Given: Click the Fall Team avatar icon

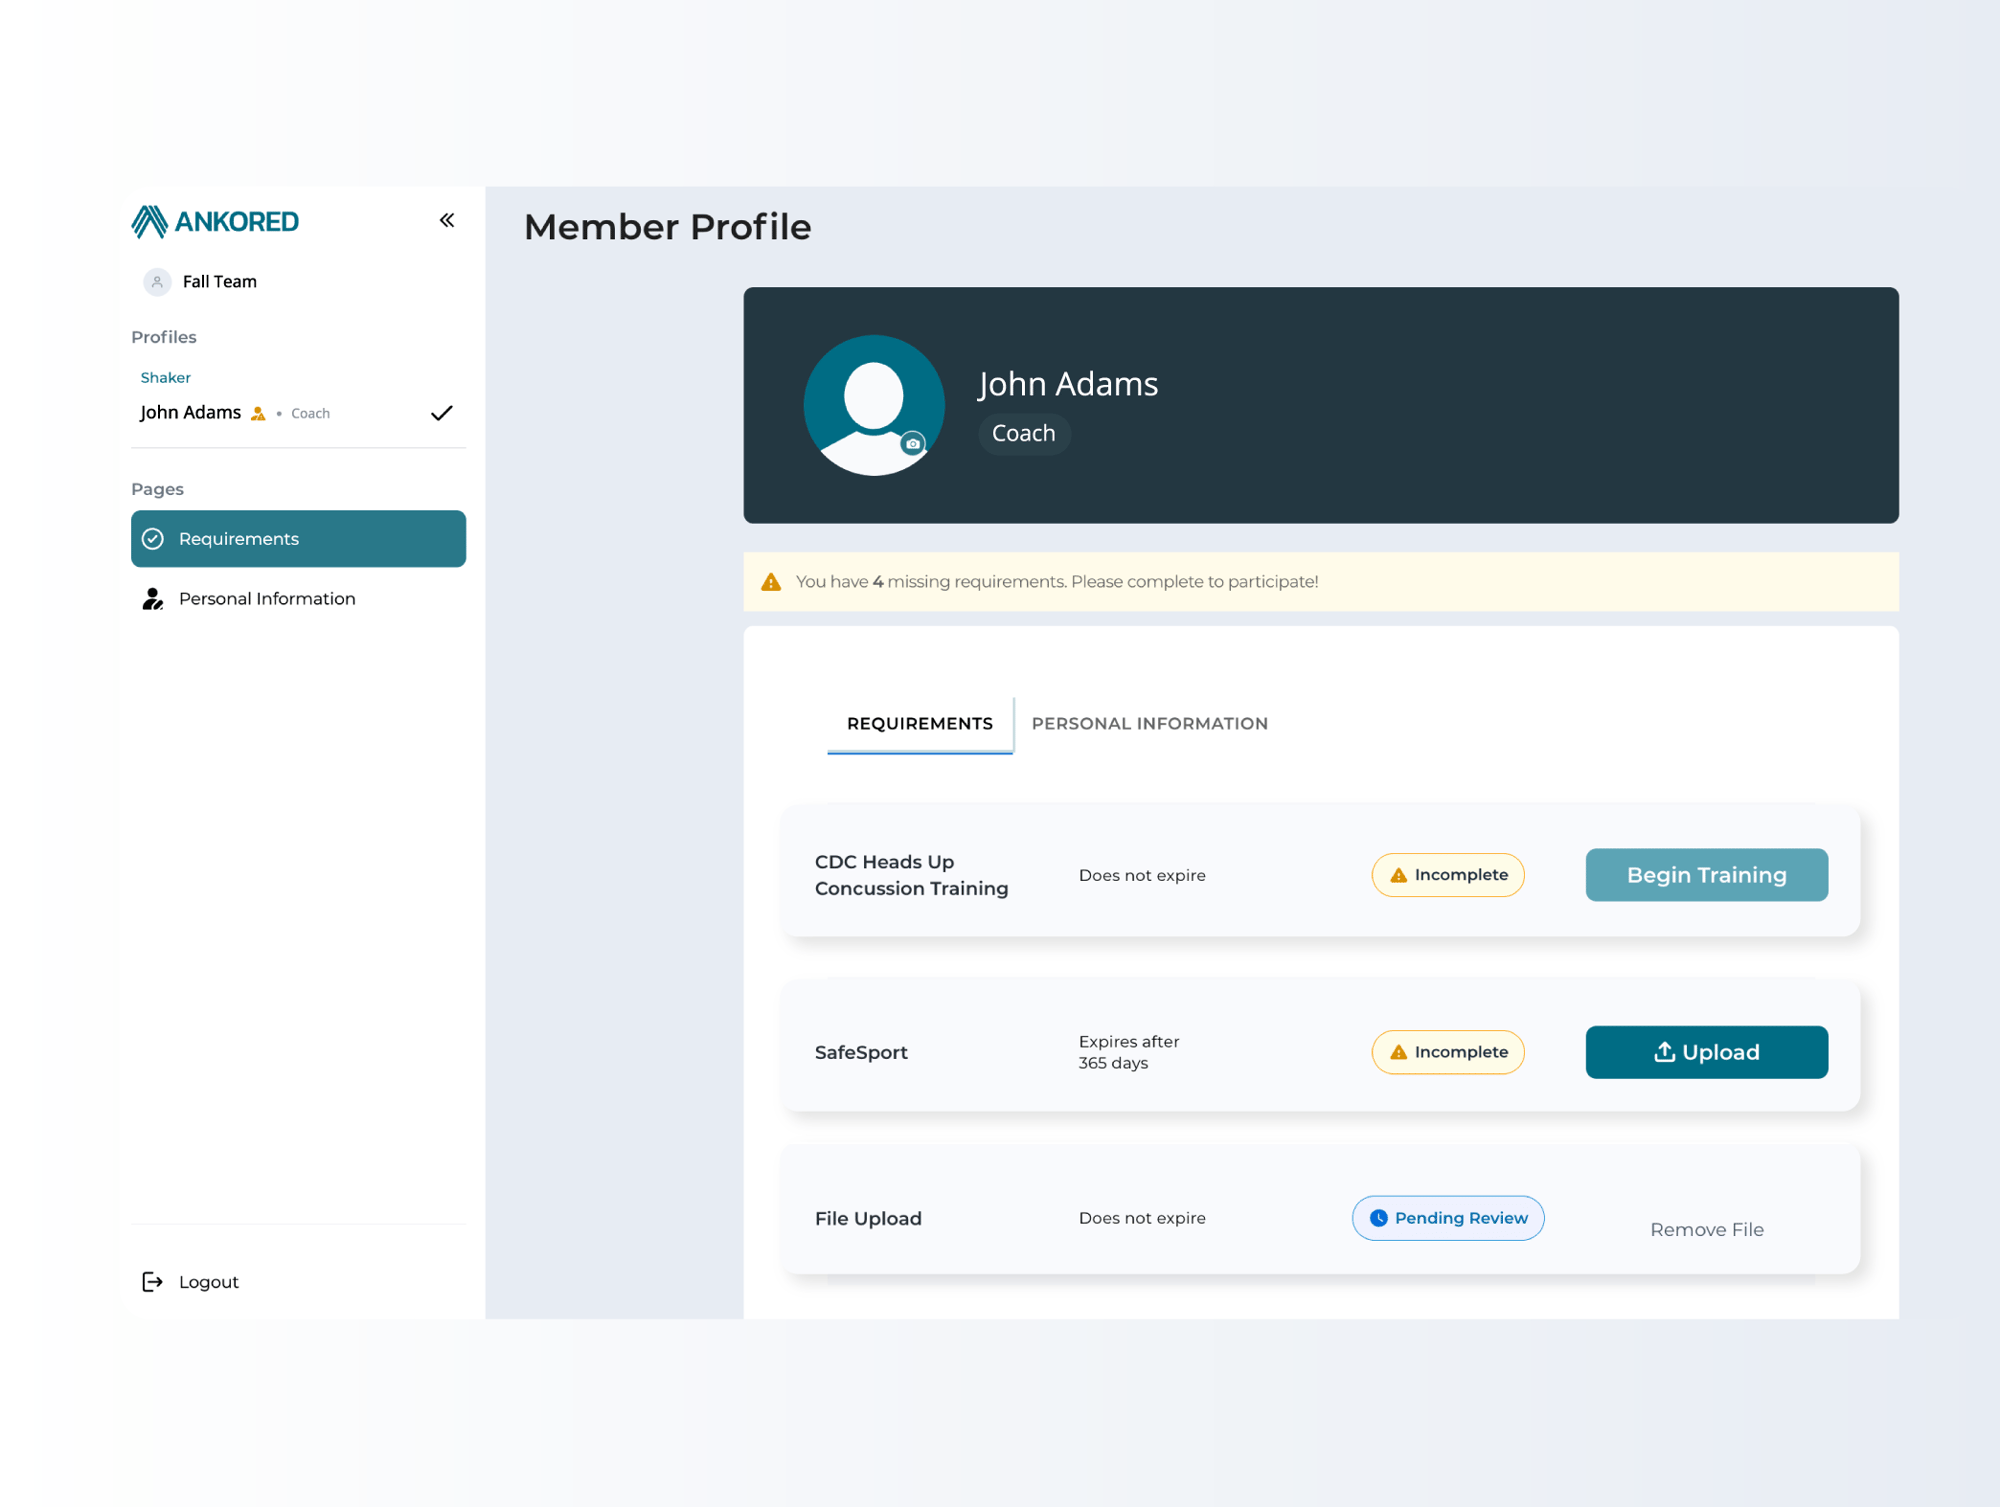Looking at the screenshot, I should [157, 282].
